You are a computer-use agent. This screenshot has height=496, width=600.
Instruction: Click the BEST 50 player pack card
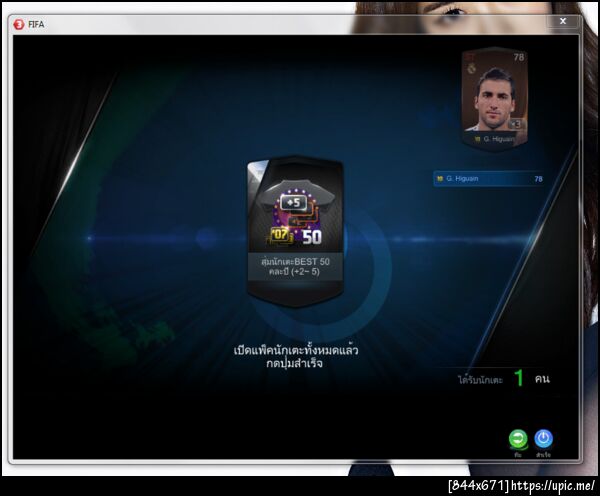(295, 230)
